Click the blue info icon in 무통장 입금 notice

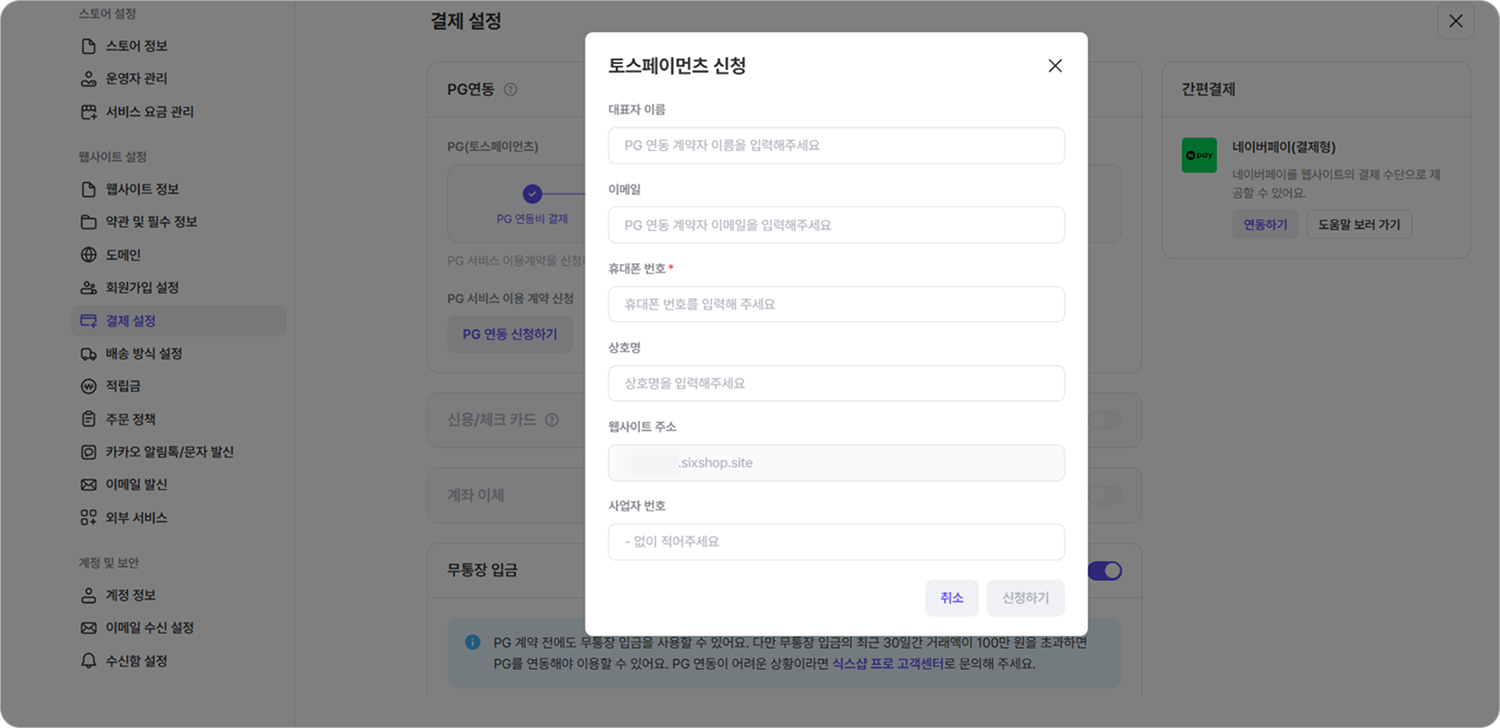click(472, 642)
